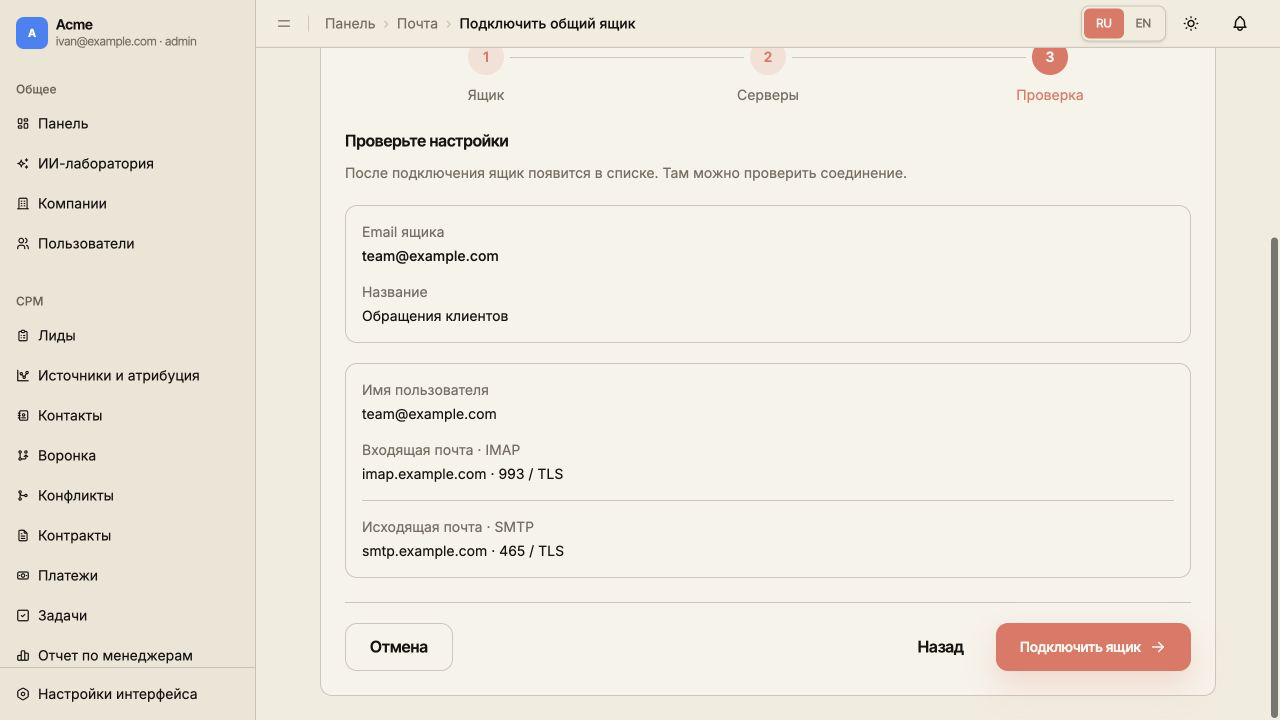Toggle the light/dark theme sun icon
1280x720 pixels.
click(x=1191, y=23)
